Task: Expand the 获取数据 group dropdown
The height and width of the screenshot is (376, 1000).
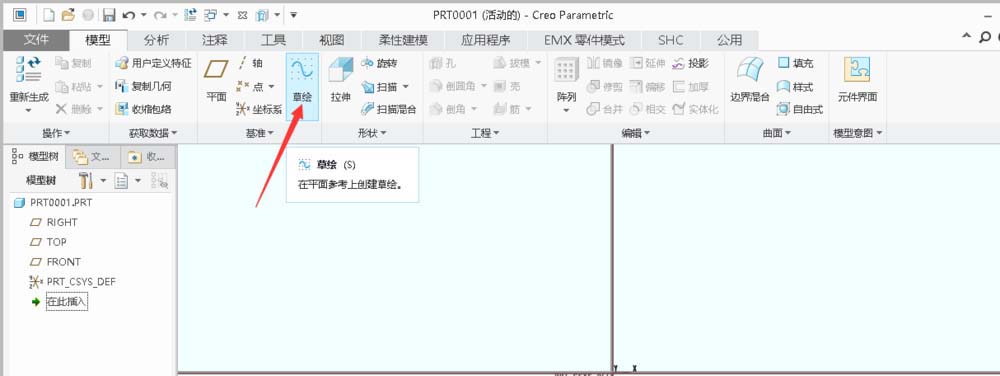Action: click(153, 133)
